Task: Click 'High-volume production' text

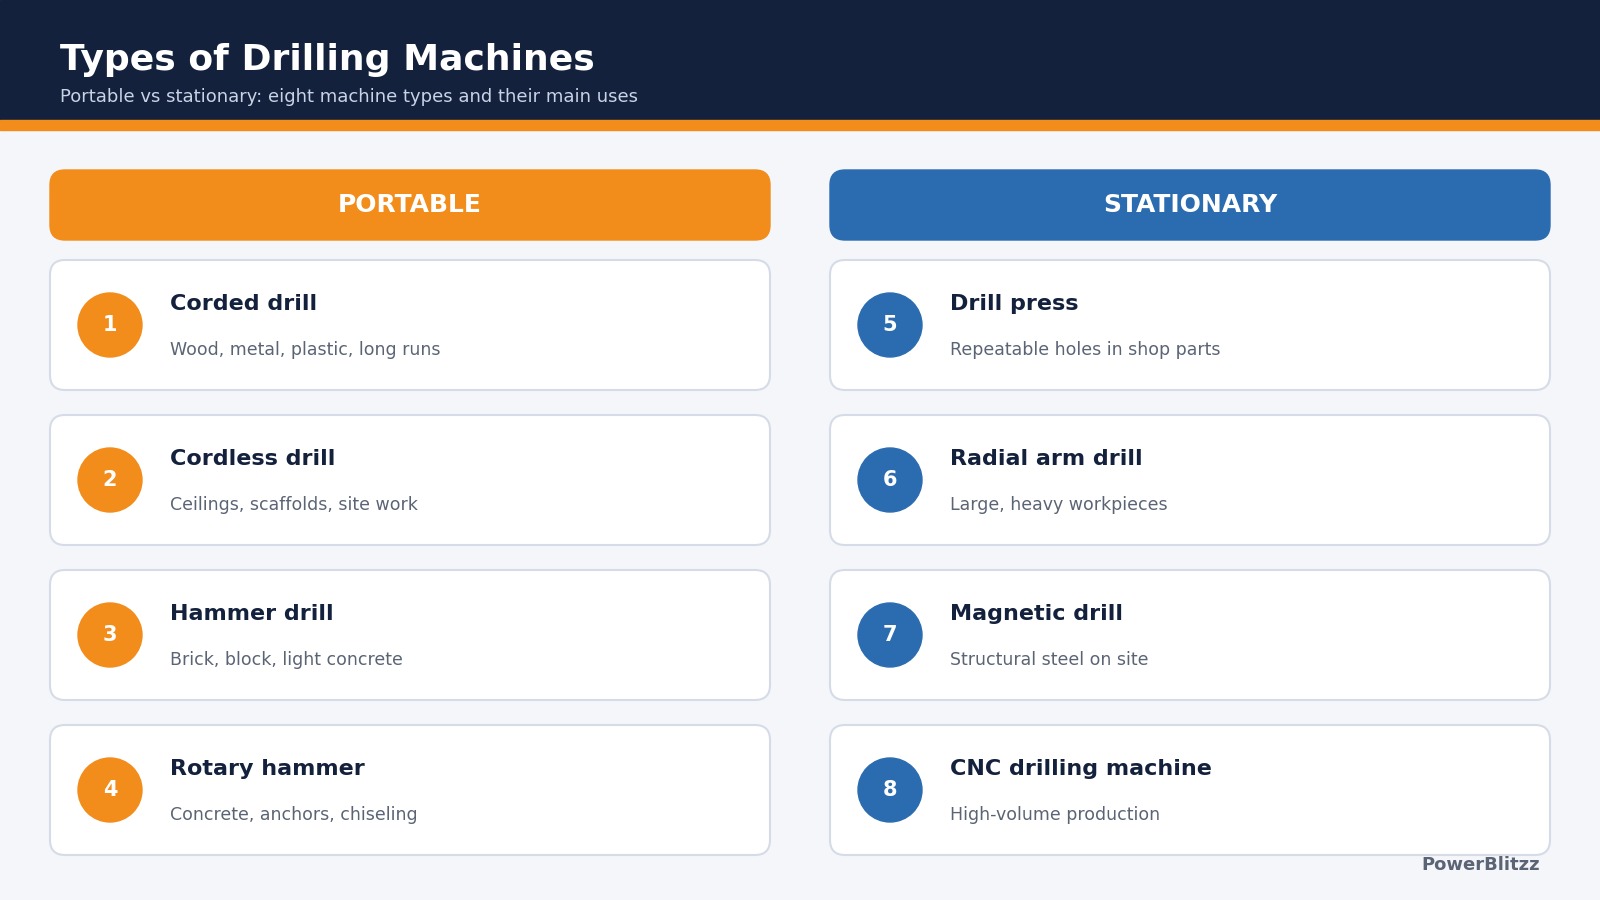Action: coord(1055,815)
